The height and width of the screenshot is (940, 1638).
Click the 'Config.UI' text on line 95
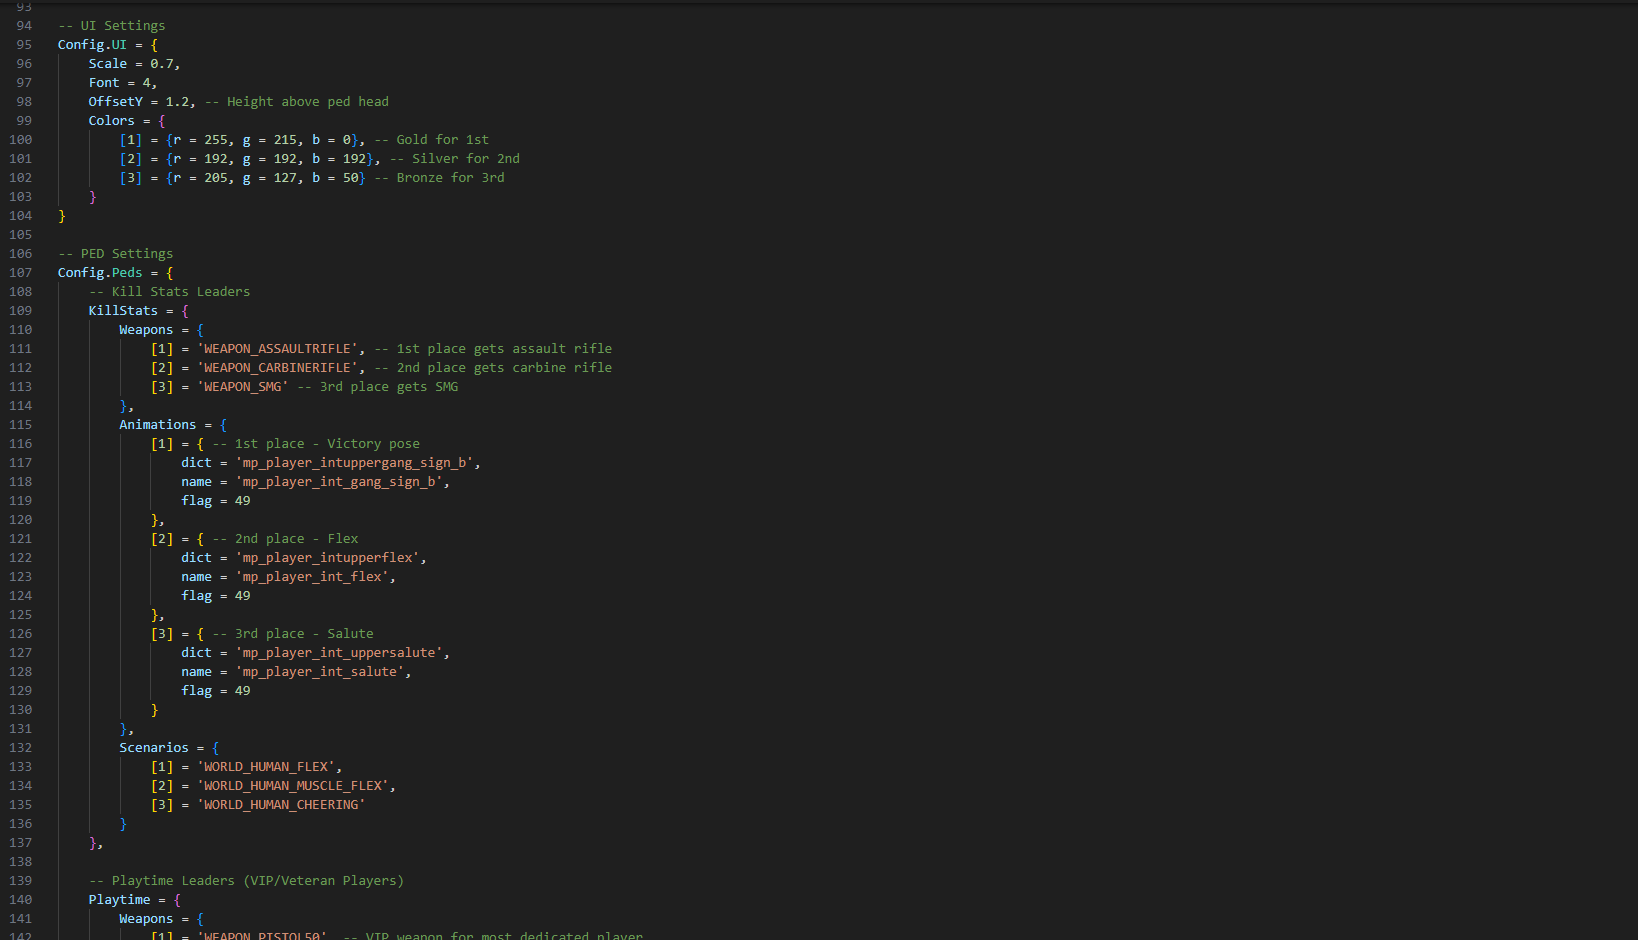click(92, 45)
